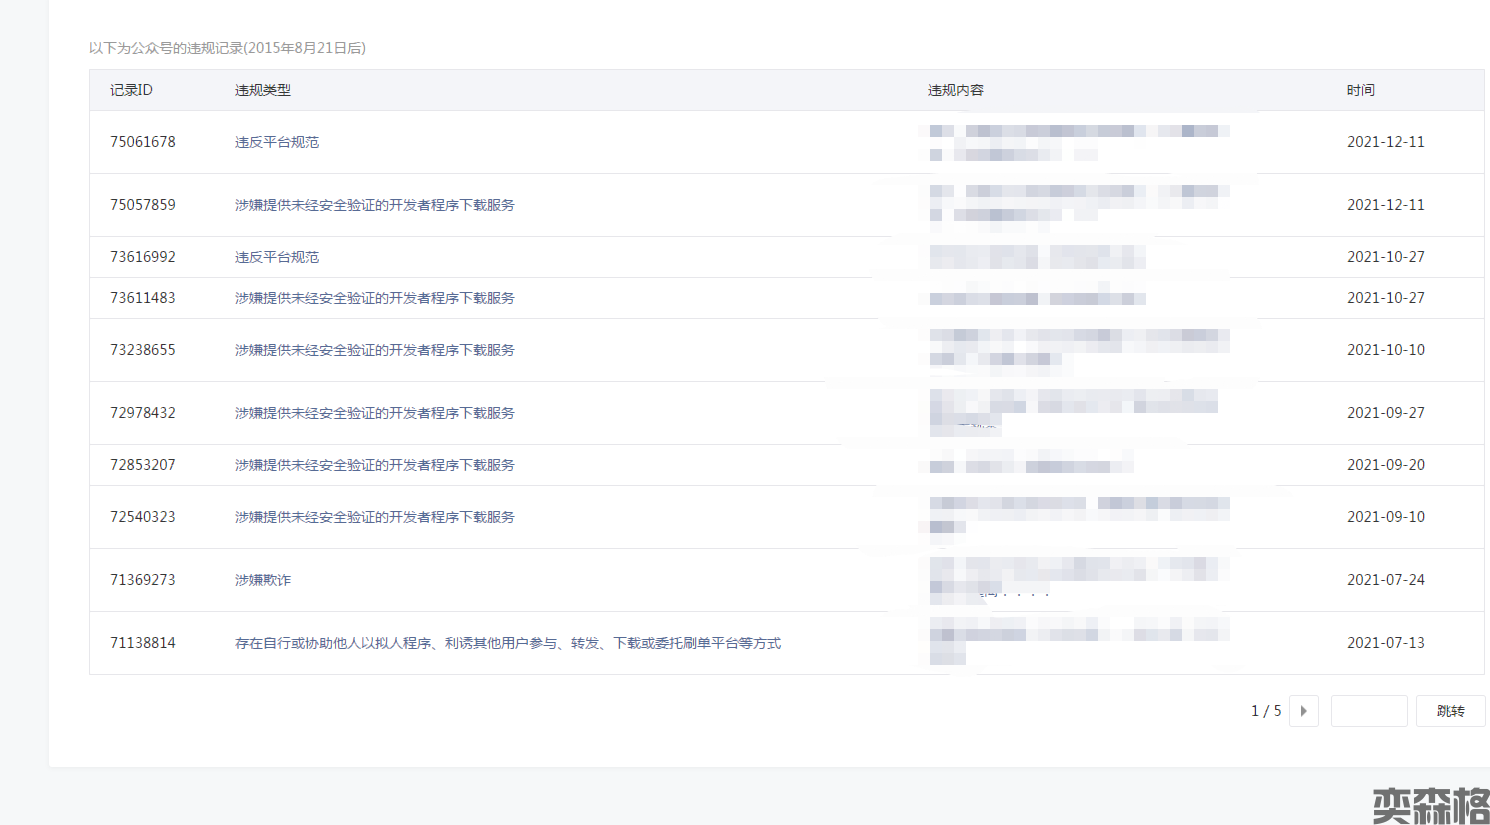
Task: Click the 记录ID column header
Action: [131, 90]
